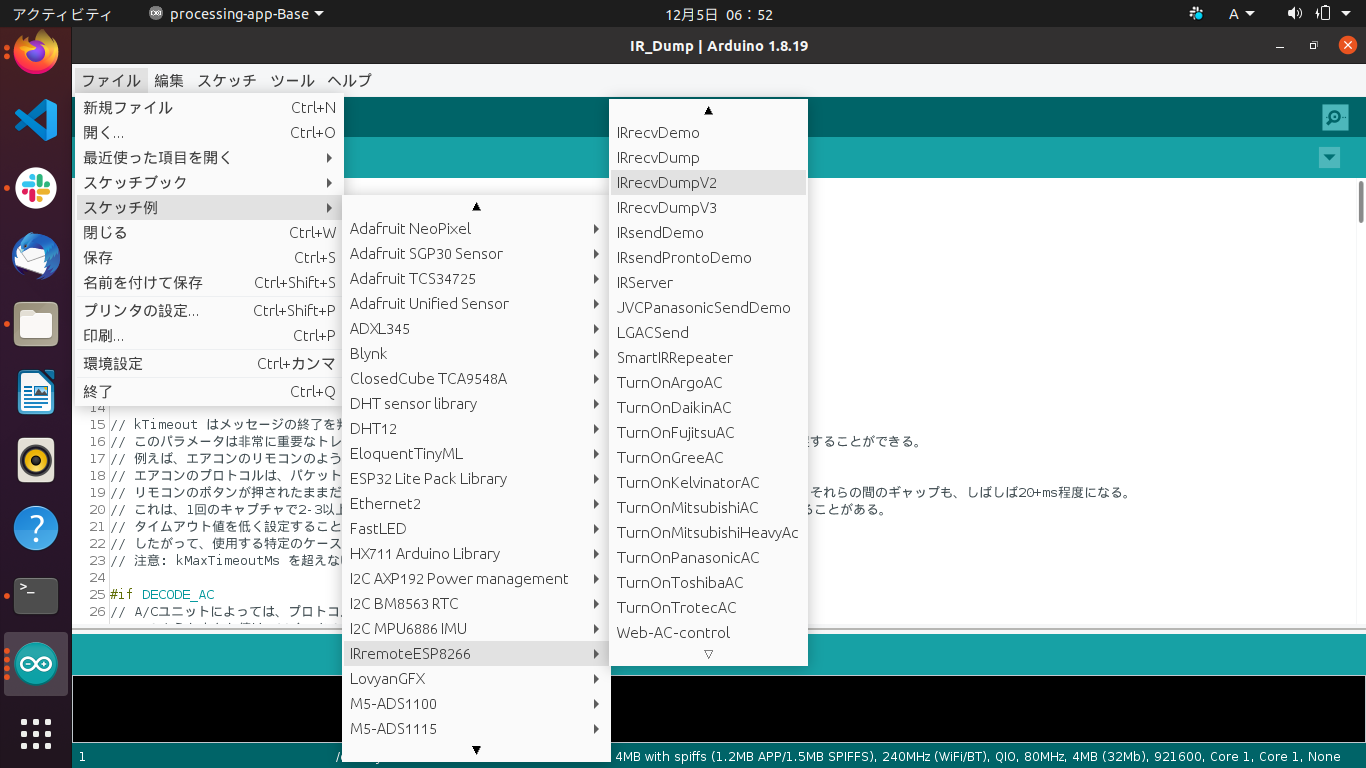Open processing-app-Base app menu
The height and width of the screenshot is (768, 1366).
(236, 14)
